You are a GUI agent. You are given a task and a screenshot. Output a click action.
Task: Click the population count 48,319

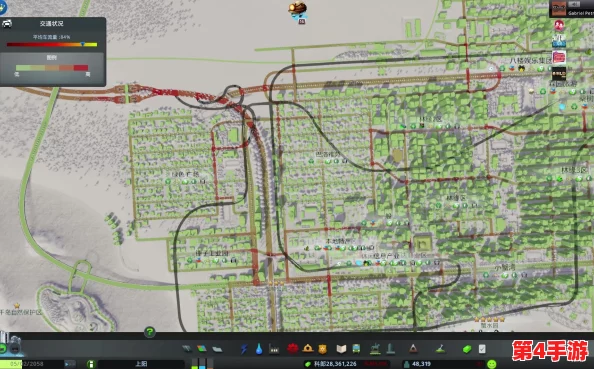(420, 364)
